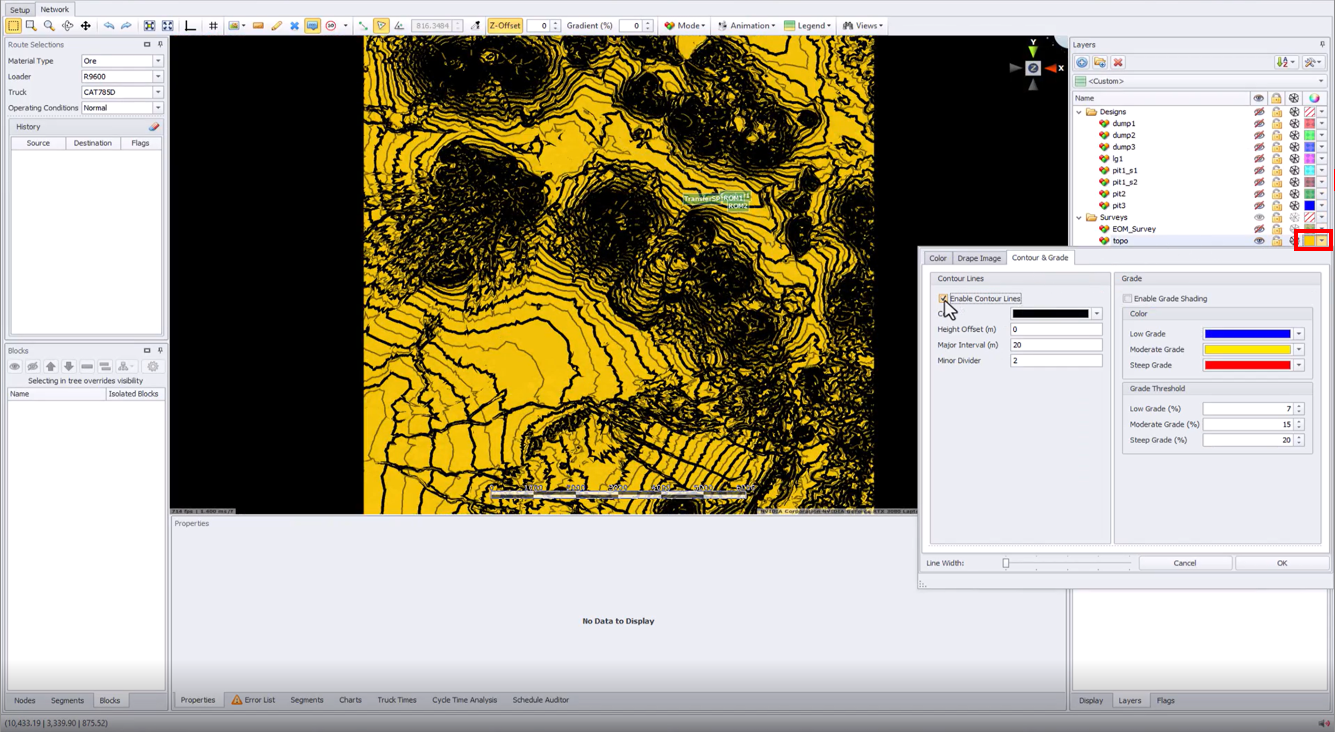Click the add new layer icon
The width and height of the screenshot is (1335, 732).
coord(1082,63)
